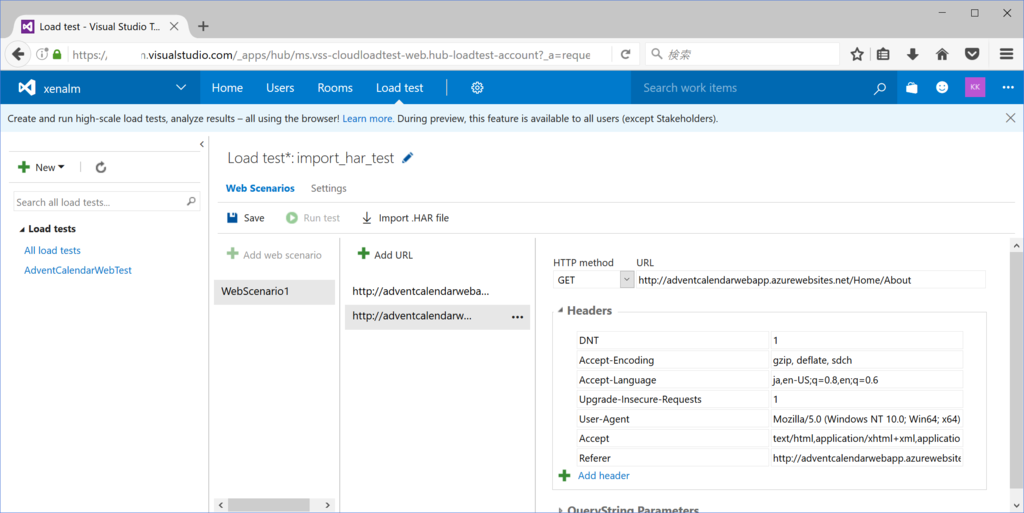Go to the Home hub
This screenshot has height=513, width=1024.
coord(227,87)
